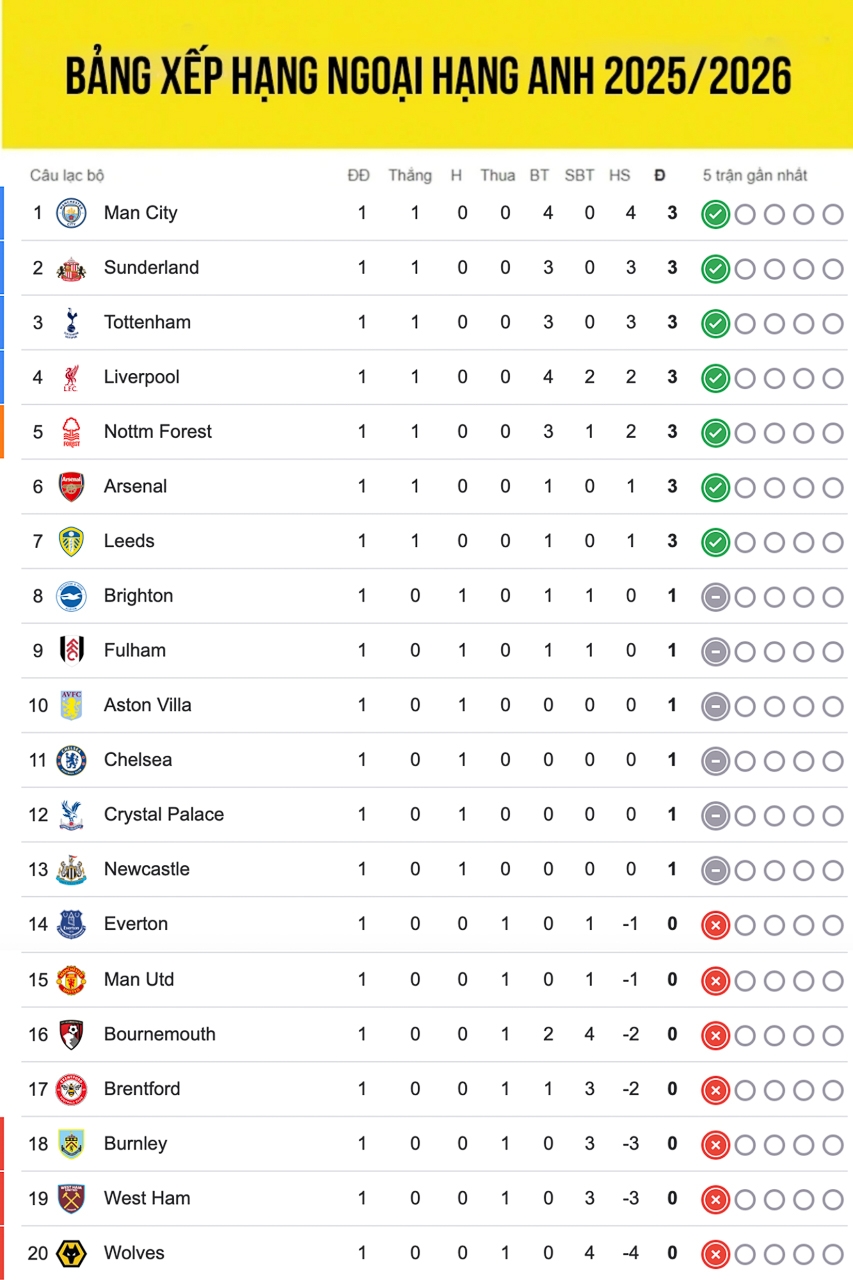Click the yellow title banner
Screen dimensions: 853x1280
click(x=427, y=75)
